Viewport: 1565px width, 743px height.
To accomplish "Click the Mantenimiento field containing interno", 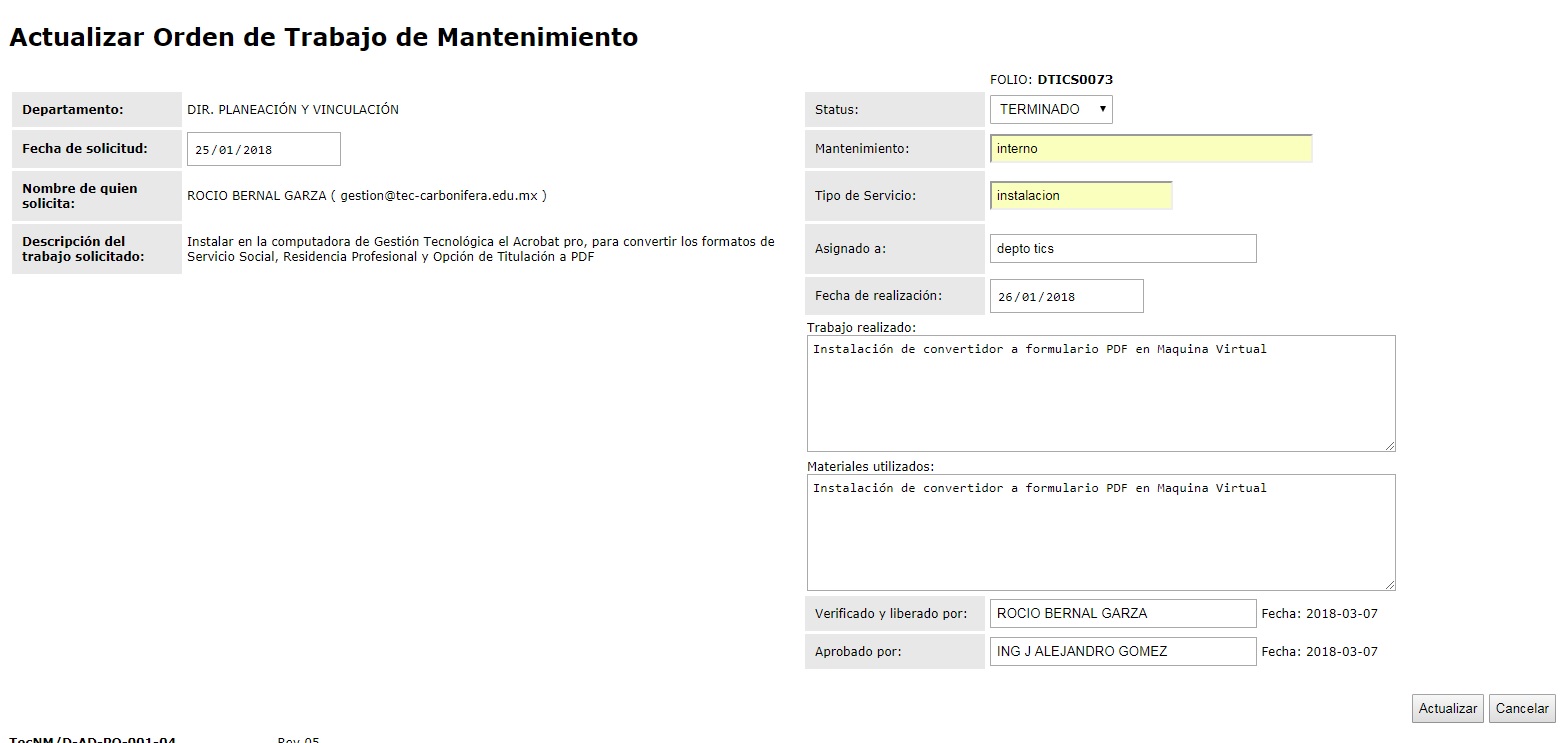I will point(1150,149).
